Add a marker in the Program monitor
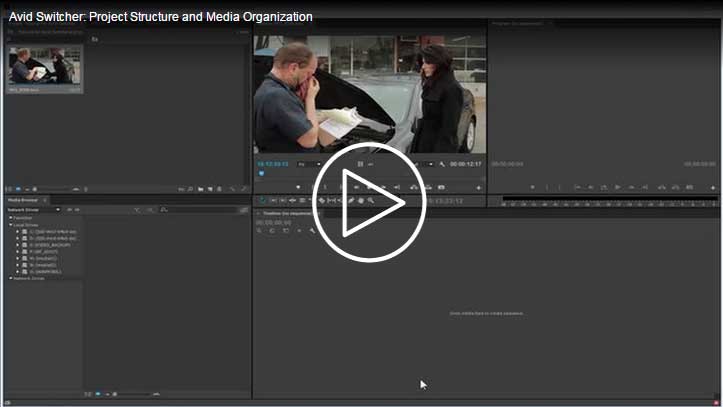The width and height of the screenshot is (723, 407). tap(532, 187)
